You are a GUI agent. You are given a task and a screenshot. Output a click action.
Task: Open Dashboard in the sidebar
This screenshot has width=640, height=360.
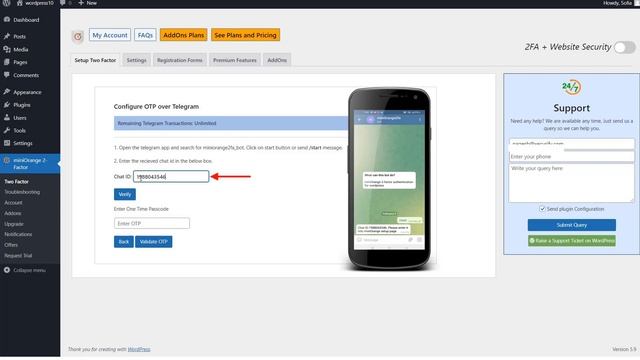click(26, 20)
